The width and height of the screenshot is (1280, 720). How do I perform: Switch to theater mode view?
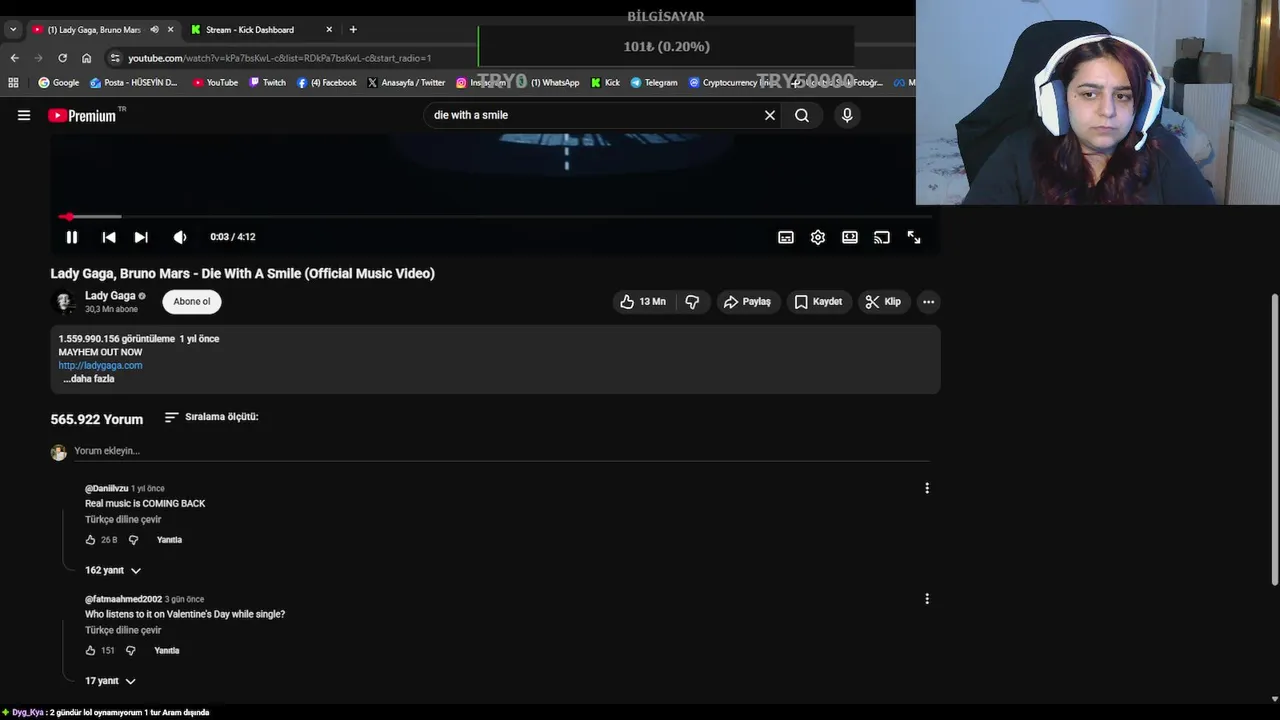point(850,237)
